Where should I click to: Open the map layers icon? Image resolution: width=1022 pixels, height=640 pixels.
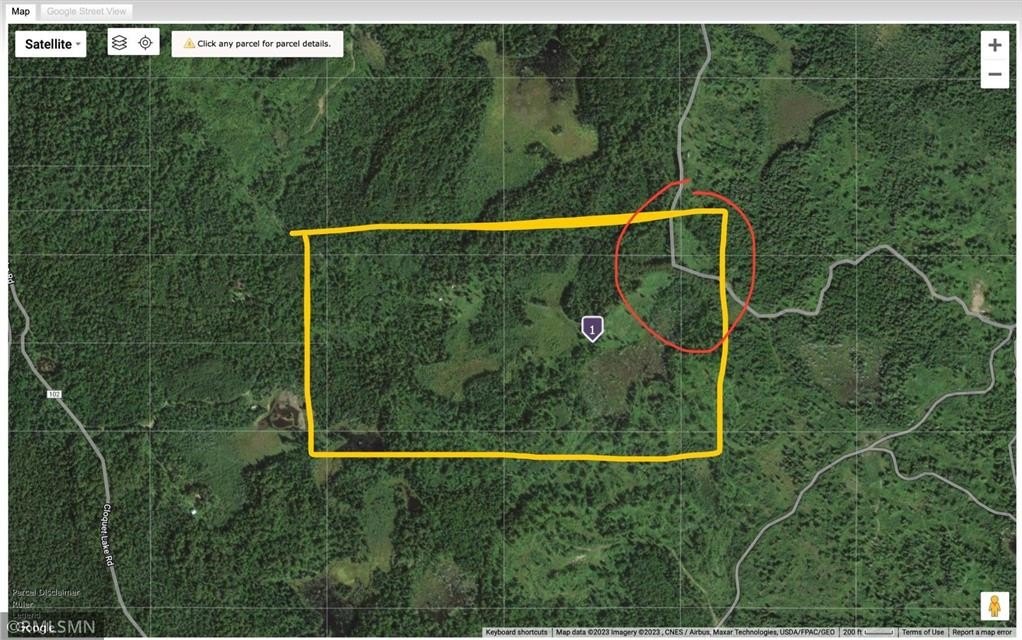[x=119, y=43]
